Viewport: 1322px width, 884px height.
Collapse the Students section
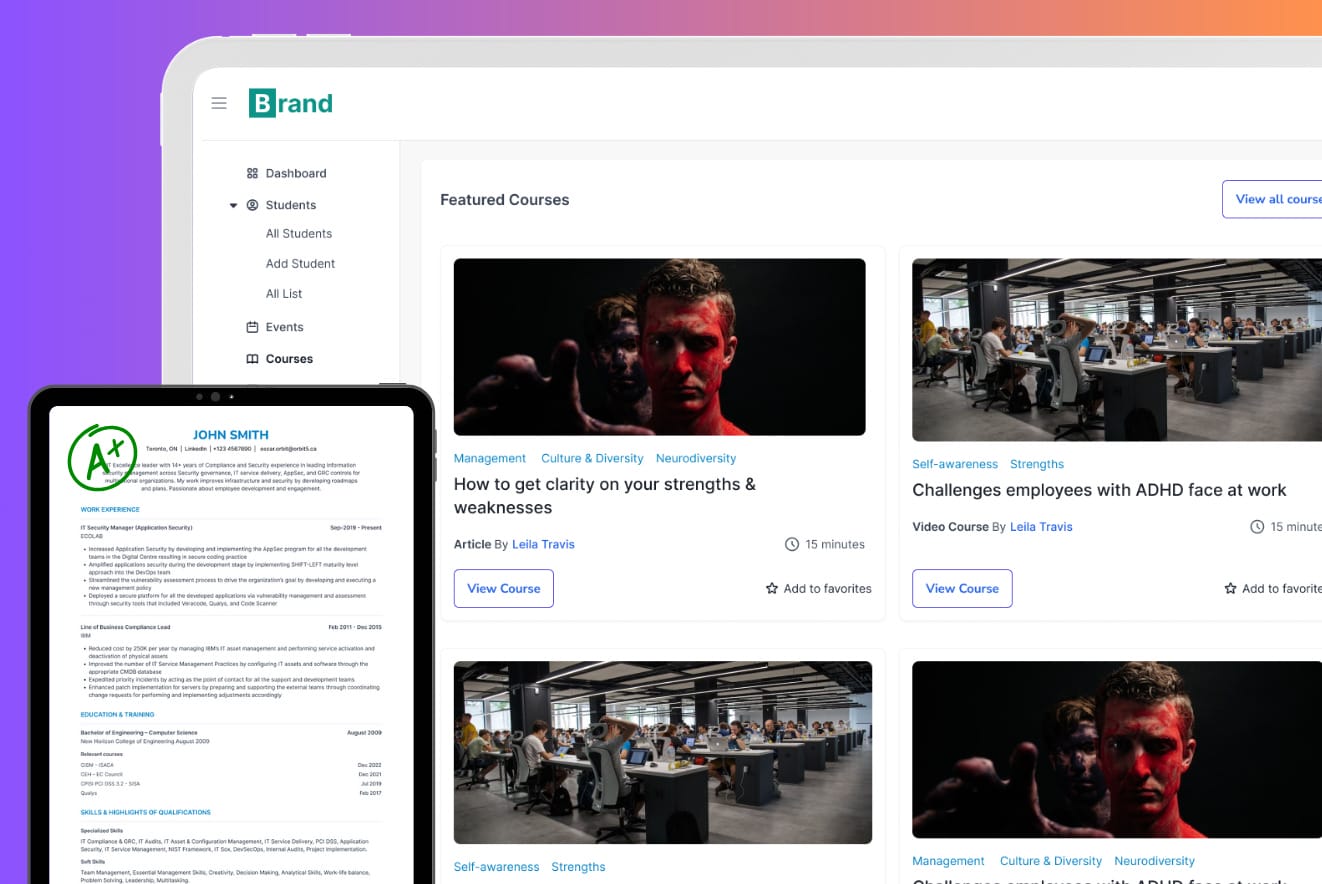(233, 205)
